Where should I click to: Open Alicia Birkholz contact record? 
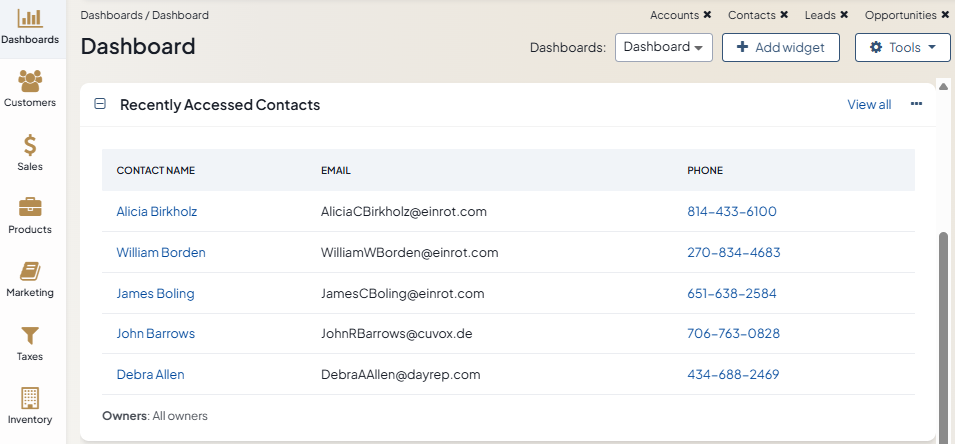pos(157,211)
